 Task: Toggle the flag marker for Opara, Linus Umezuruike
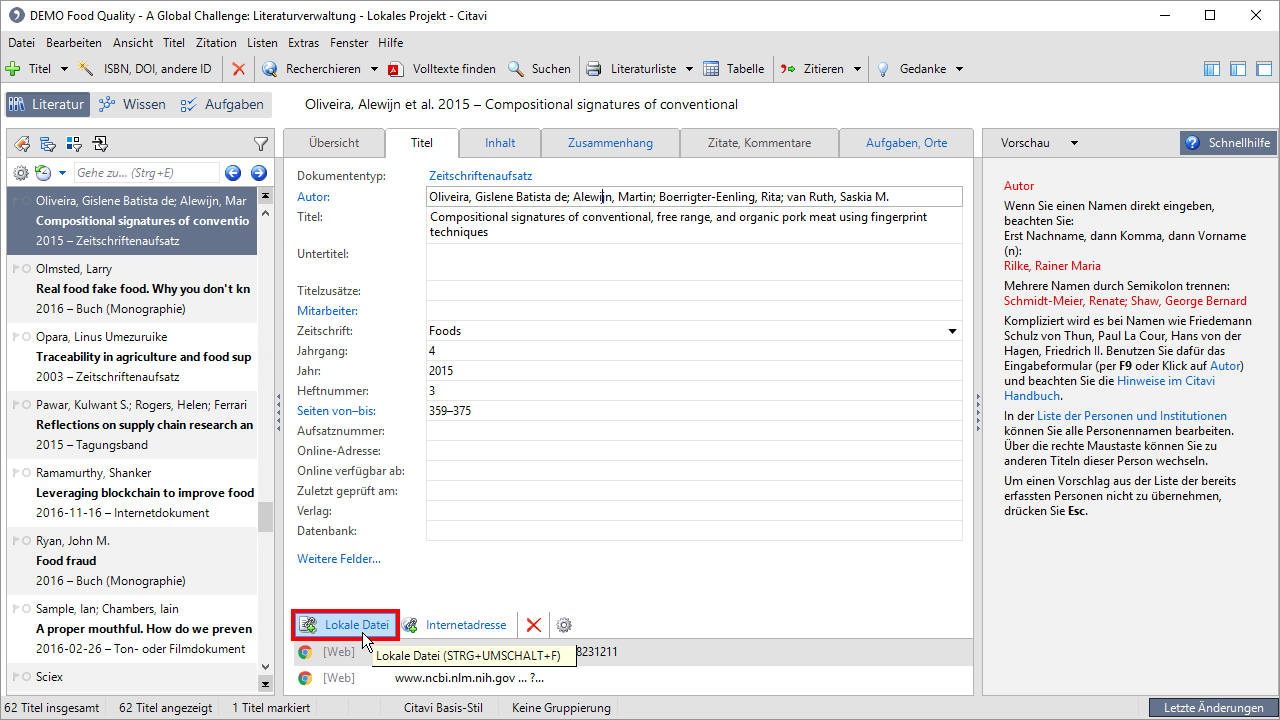tap(15, 337)
